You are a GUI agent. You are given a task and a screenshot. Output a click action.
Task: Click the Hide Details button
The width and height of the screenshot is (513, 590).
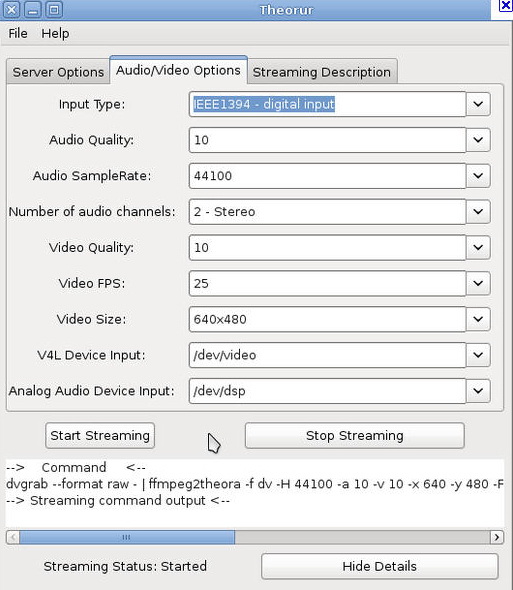pyautogui.click(x=379, y=566)
